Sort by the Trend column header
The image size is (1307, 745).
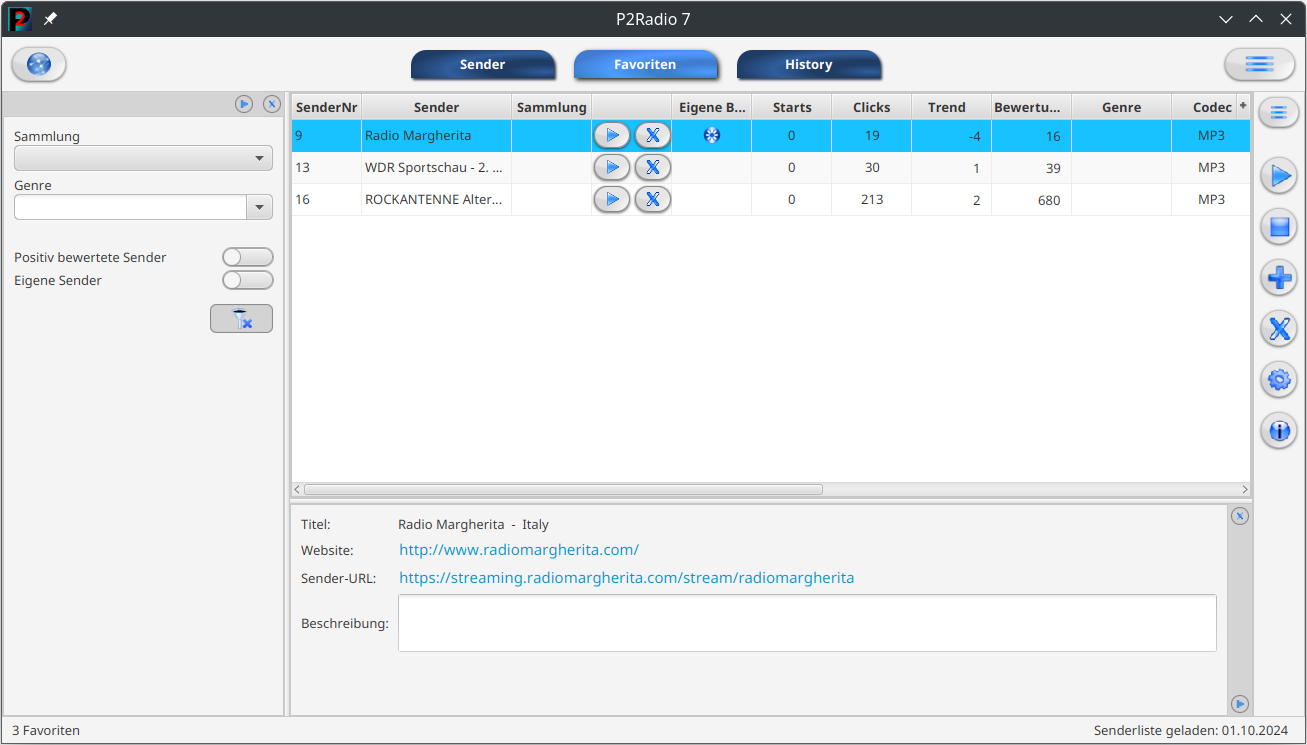947,107
